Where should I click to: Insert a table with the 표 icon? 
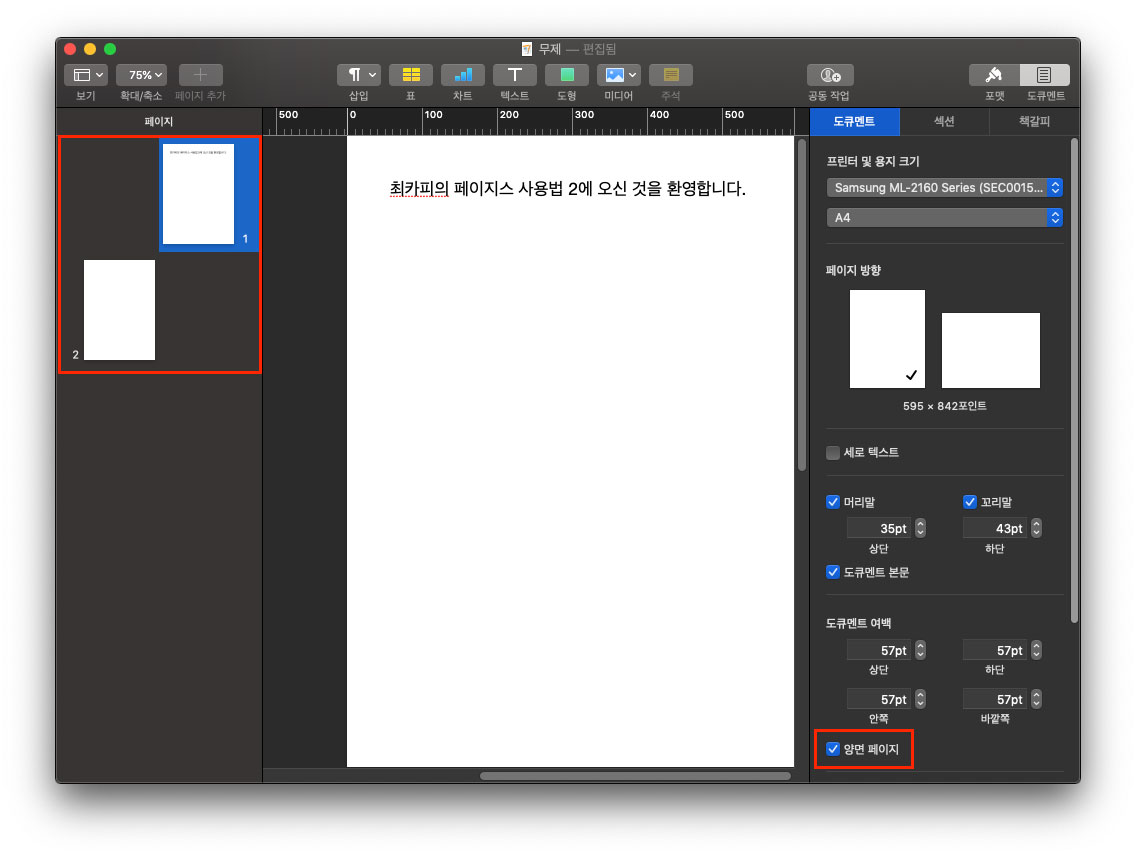(411, 75)
